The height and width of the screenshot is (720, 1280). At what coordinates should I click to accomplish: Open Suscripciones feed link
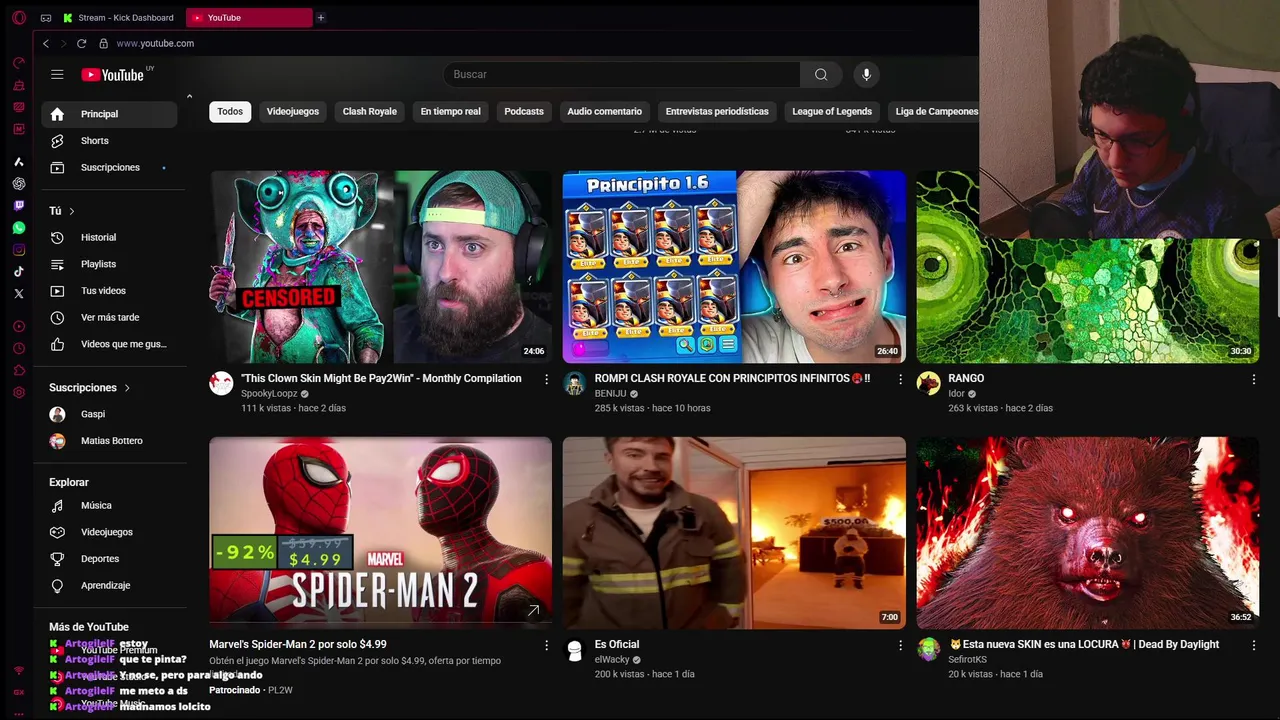tap(109, 167)
